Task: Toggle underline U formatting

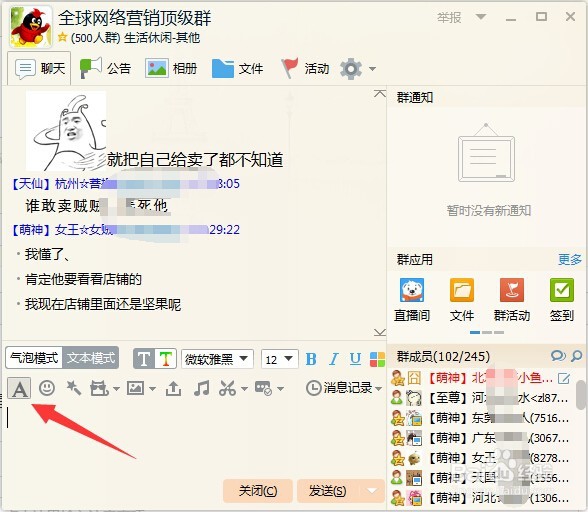Action: click(355, 359)
